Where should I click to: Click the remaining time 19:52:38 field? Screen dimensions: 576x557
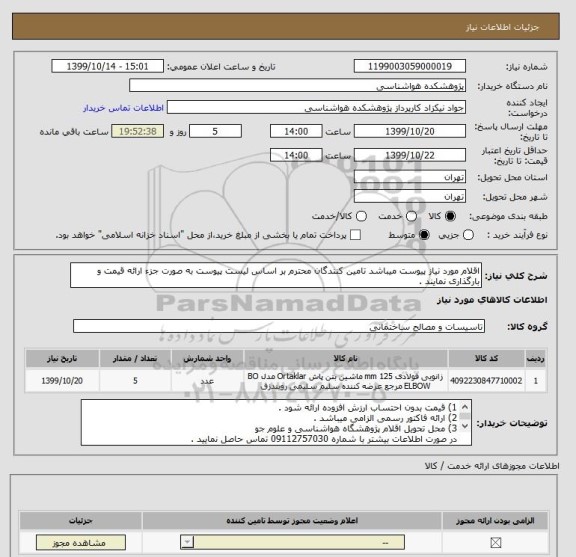click(x=138, y=132)
